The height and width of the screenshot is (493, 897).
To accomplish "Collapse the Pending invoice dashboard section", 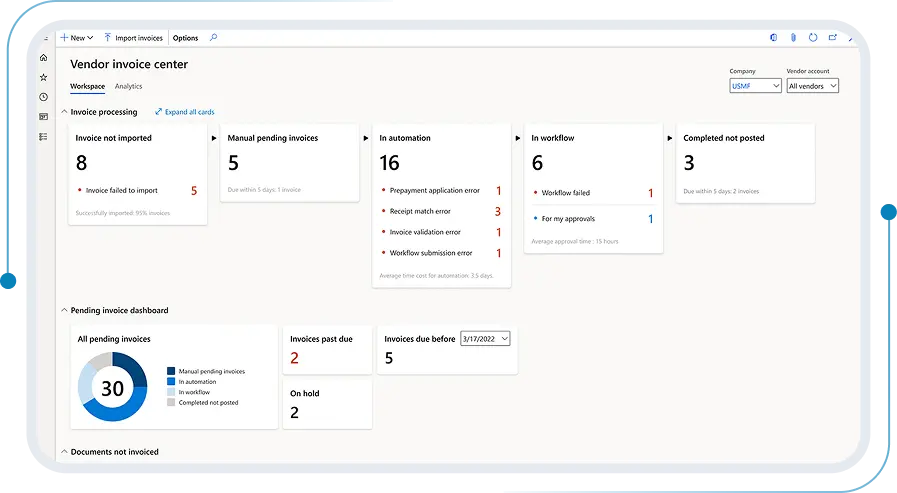I will coord(64,311).
